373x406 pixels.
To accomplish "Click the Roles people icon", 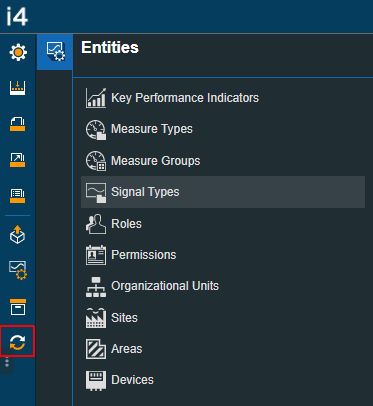I will click(x=96, y=224).
